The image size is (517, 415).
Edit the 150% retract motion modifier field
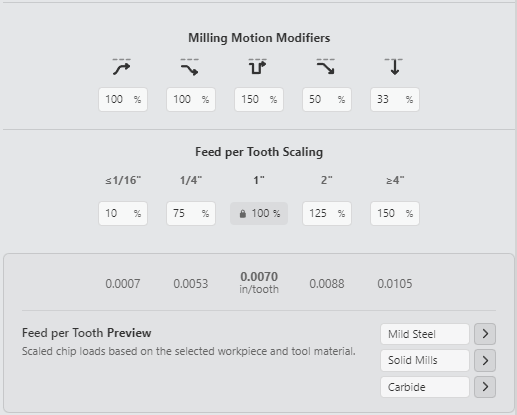pyautogui.click(x=259, y=99)
